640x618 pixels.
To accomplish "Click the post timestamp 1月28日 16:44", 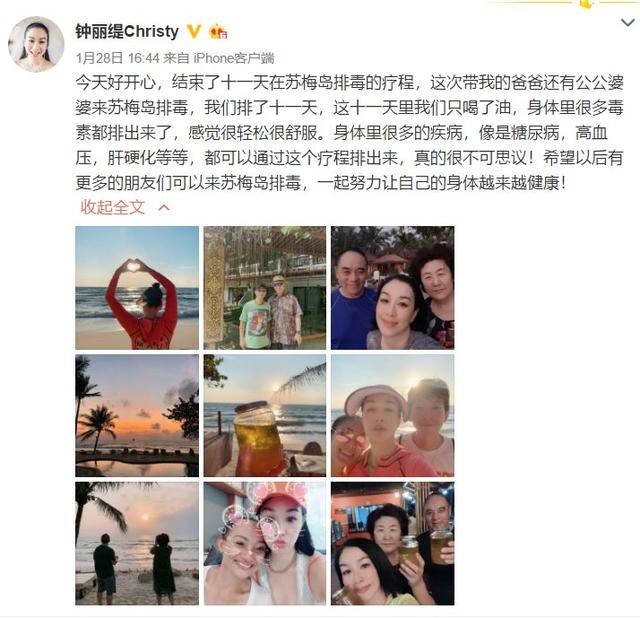I will pyautogui.click(x=118, y=58).
